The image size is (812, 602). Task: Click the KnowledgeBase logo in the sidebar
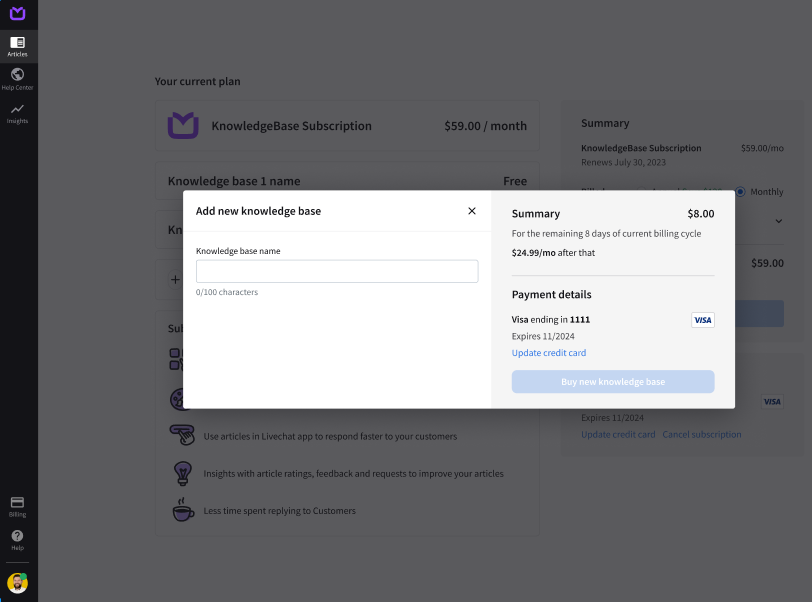17,13
